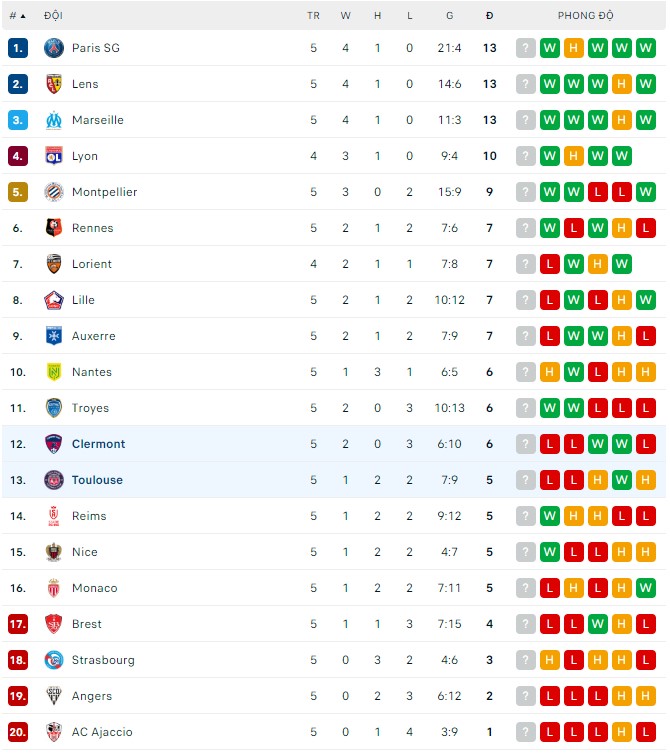
Task: Click the Marseille club badge
Action: (54, 120)
